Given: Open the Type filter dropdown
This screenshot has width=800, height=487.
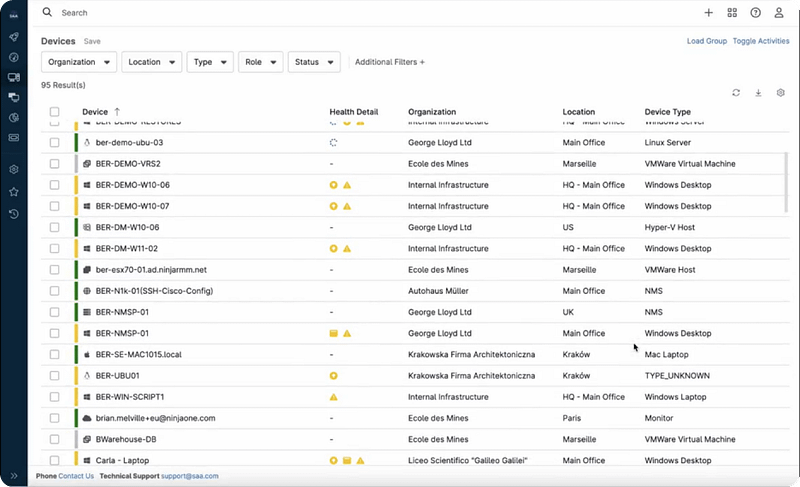Looking at the screenshot, I should 210,62.
